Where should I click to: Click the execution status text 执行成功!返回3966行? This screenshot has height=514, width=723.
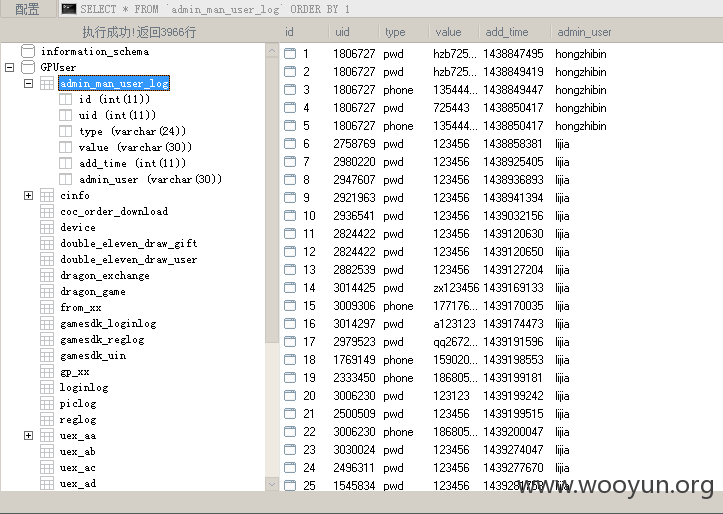pyautogui.click(x=139, y=32)
